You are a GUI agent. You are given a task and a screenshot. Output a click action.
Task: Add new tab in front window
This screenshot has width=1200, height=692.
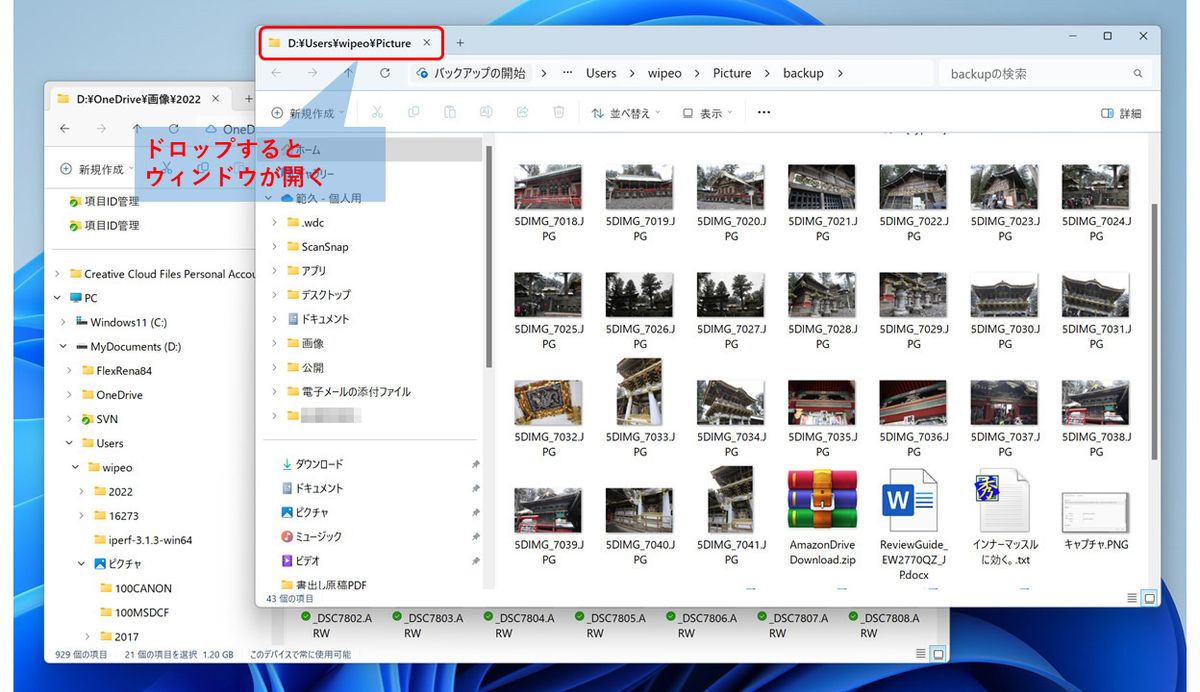[460, 43]
